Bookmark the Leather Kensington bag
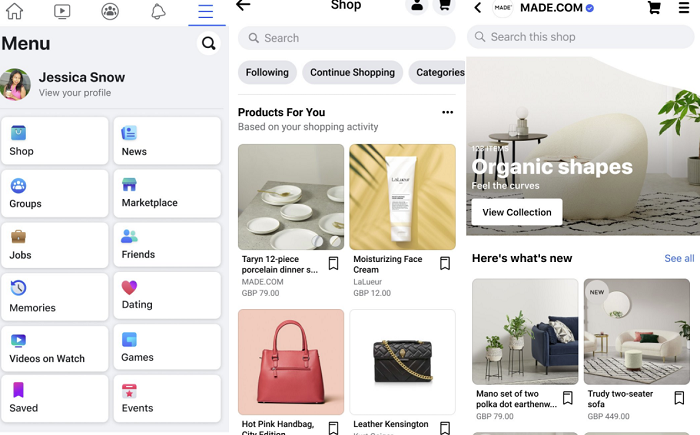Screen dimensions: 700x435 pos(445,428)
